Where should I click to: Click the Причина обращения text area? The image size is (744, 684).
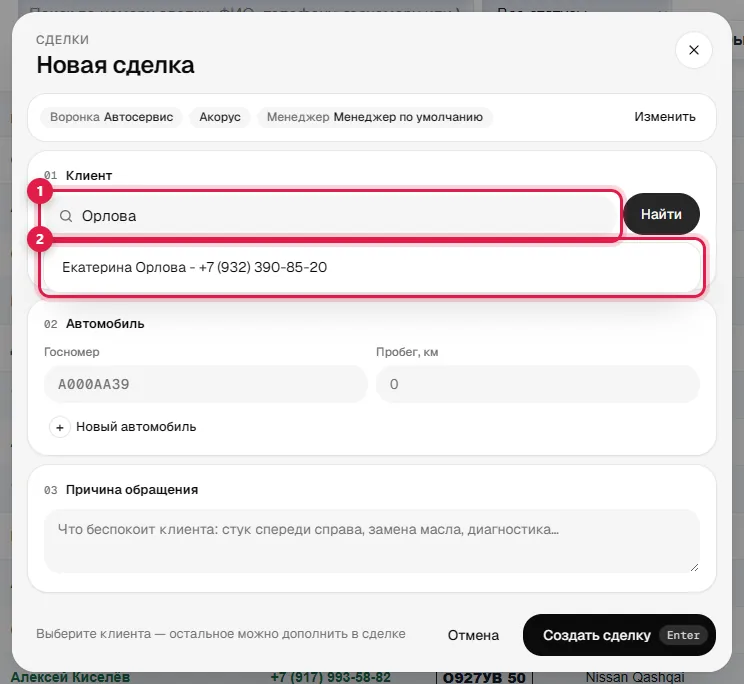[x=372, y=541]
